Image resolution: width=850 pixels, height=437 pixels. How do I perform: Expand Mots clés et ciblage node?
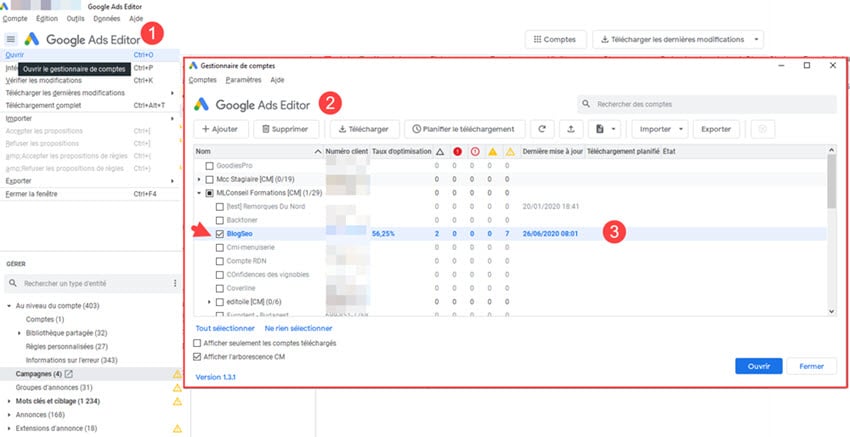(x=9, y=401)
